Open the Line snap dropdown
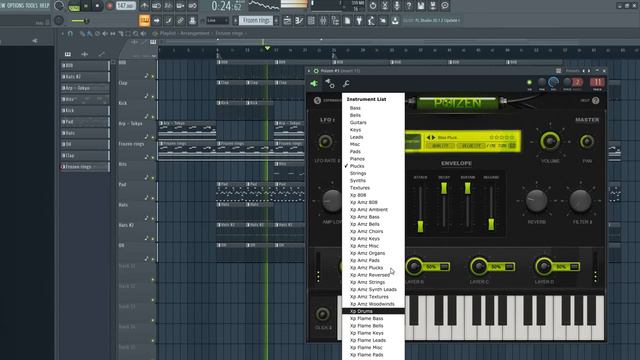640x360 pixels. [x=217, y=20]
